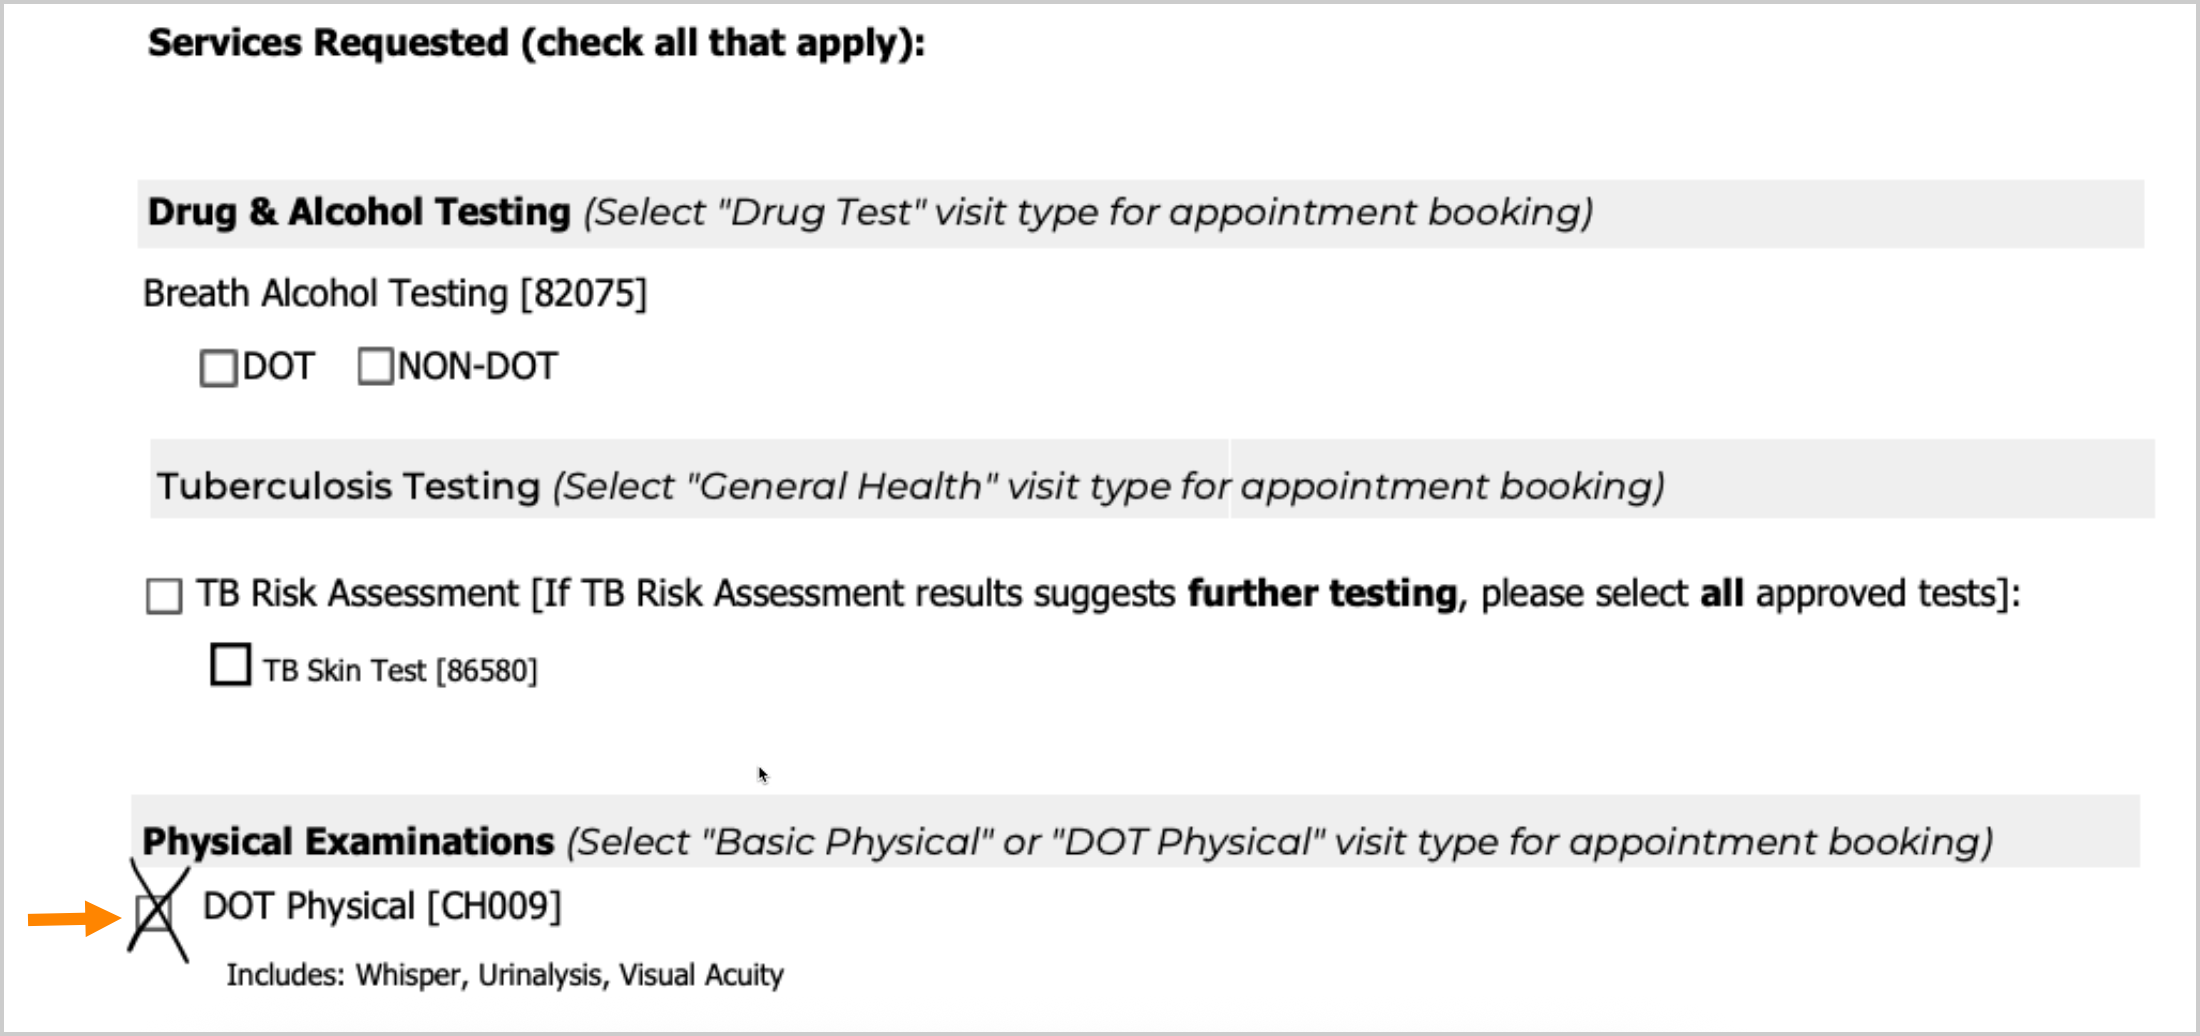Uncheck the DOT Physical [CH009] checkbox
Viewport: 2200px width, 1036px height.
(x=154, y=912)
